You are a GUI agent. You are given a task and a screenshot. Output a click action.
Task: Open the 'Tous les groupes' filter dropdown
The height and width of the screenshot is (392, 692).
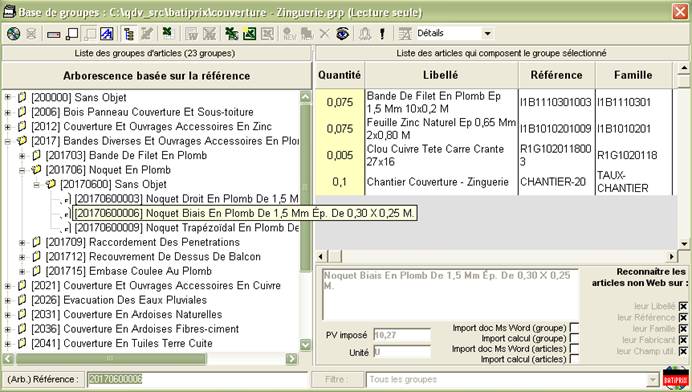click(653, 380)
